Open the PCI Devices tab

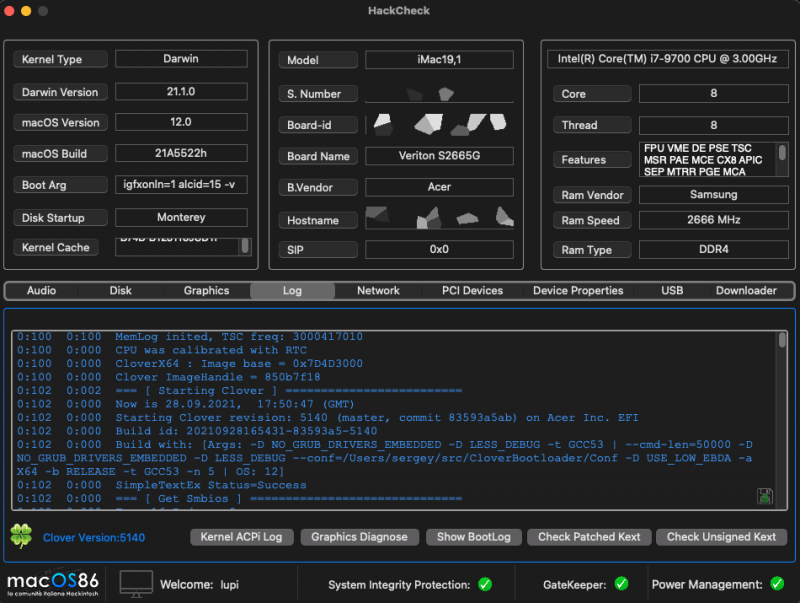(x=472, y=291)
